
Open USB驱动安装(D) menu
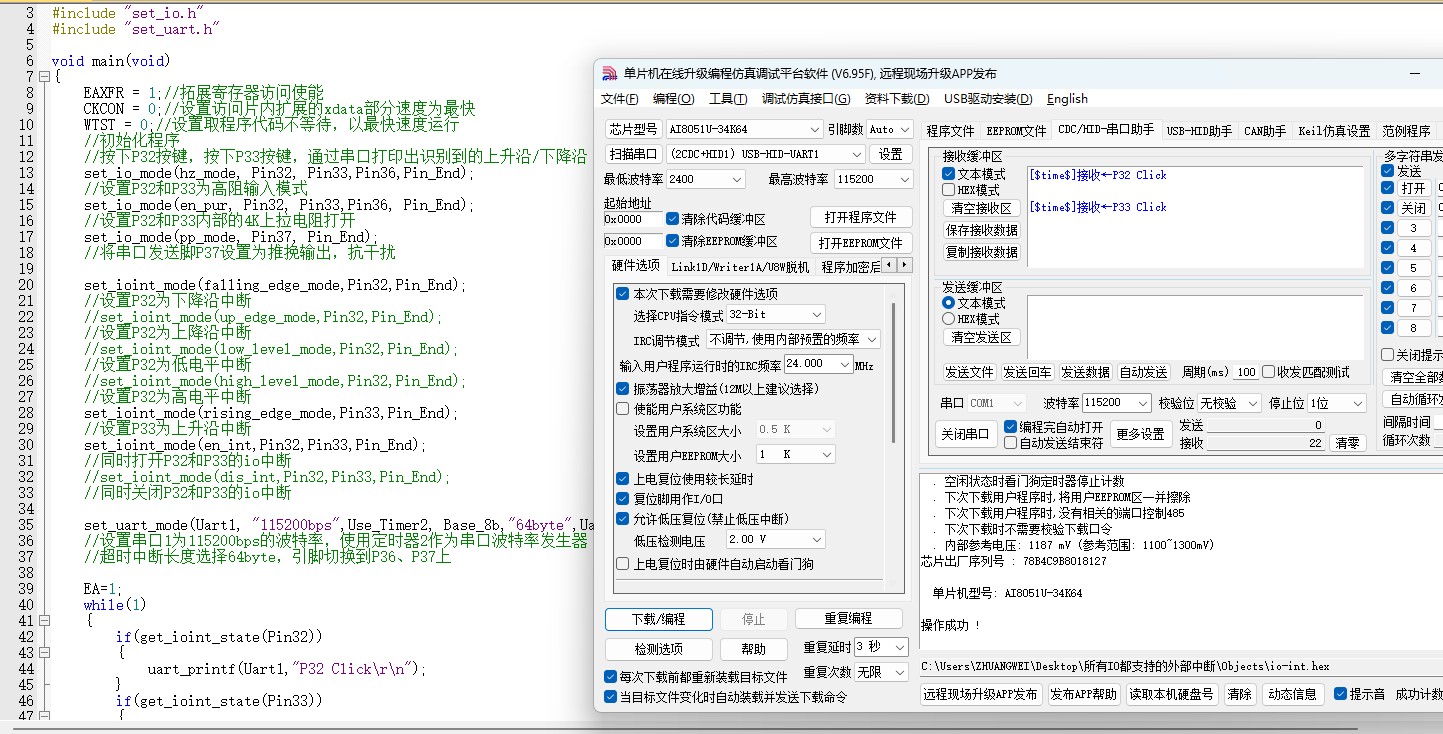click(988, 99)
